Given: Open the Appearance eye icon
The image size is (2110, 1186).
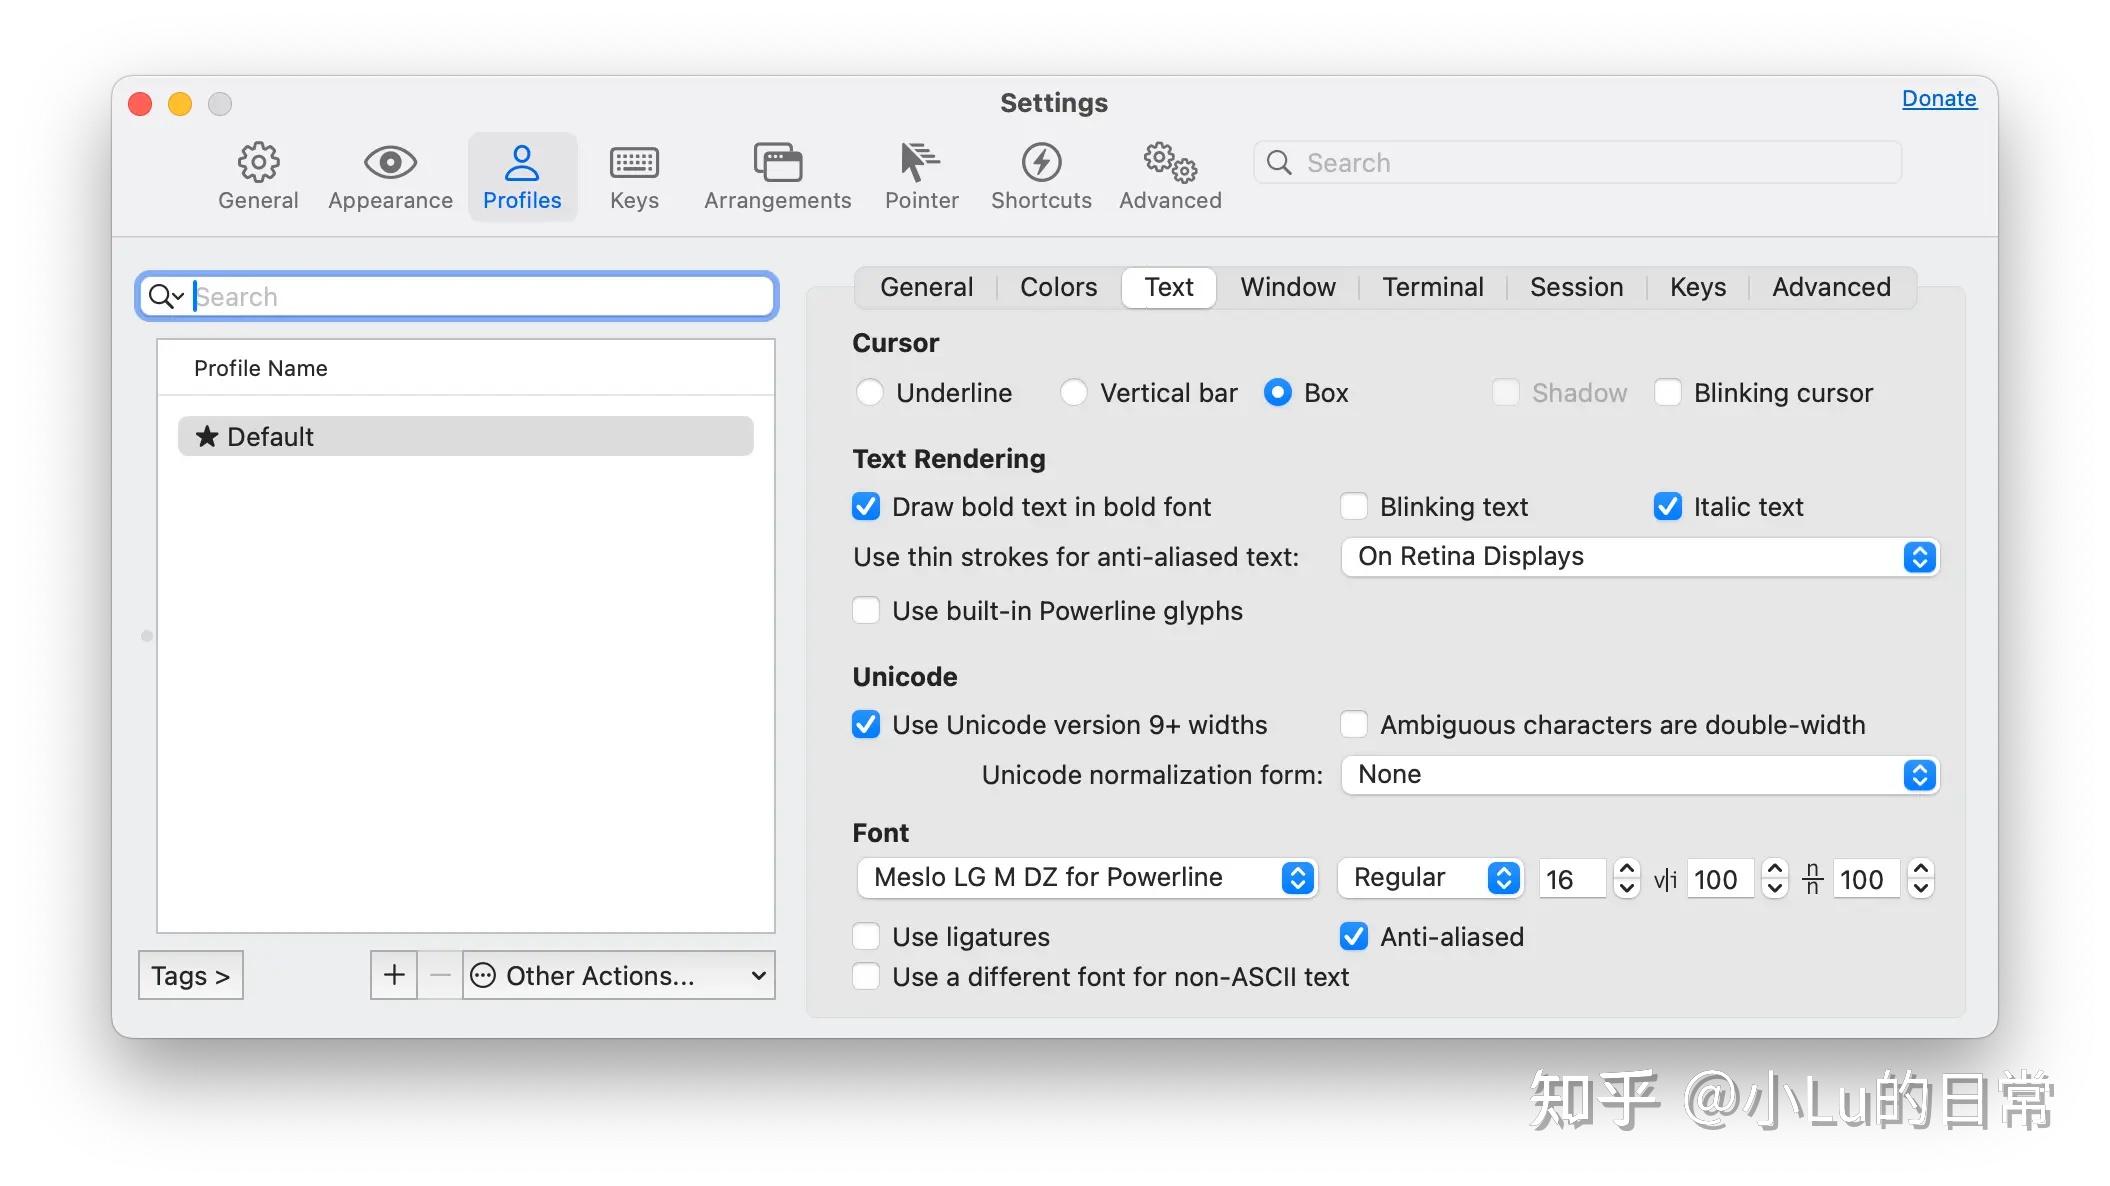Looking at the screenshot, I should point(390,162).
